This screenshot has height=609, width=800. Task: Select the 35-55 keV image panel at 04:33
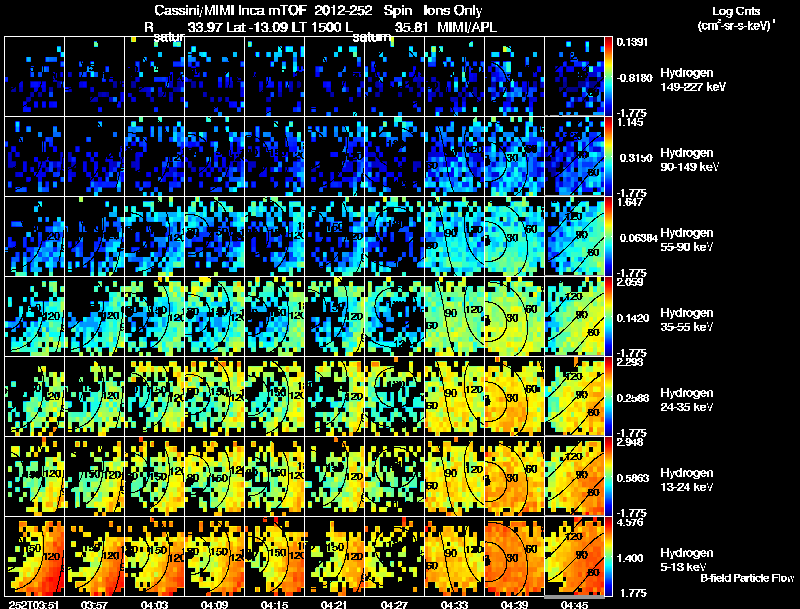[x=454, y=316]
